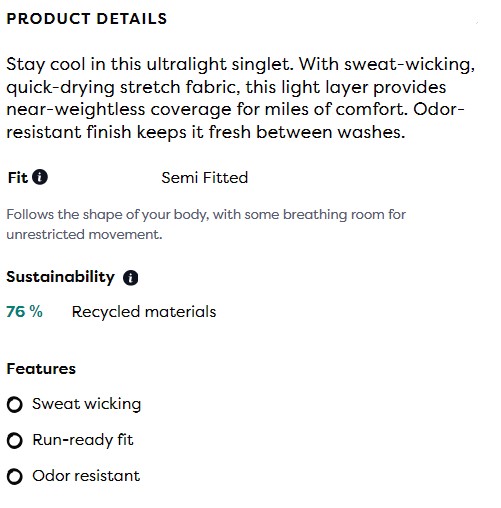The height and width of the screenshot is (508, 501).
Task: Click the Odor resistant feature text
Action: click(x=86, y=476)
